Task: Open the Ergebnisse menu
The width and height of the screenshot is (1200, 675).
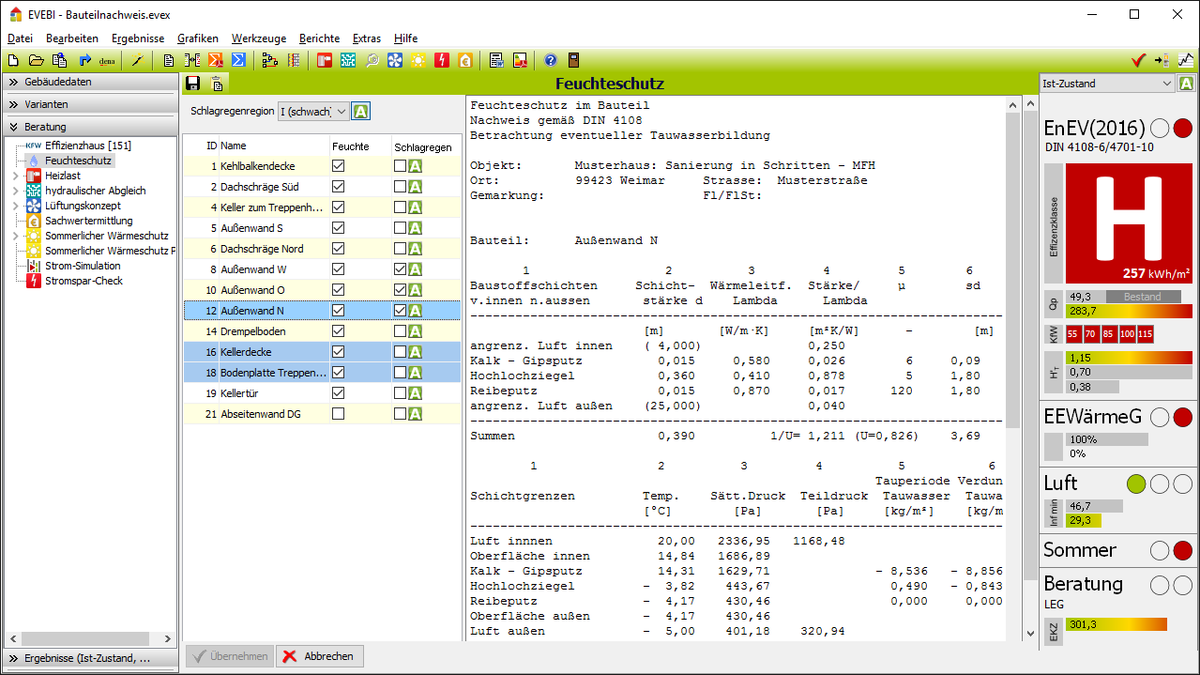Action: coord(138,38)
